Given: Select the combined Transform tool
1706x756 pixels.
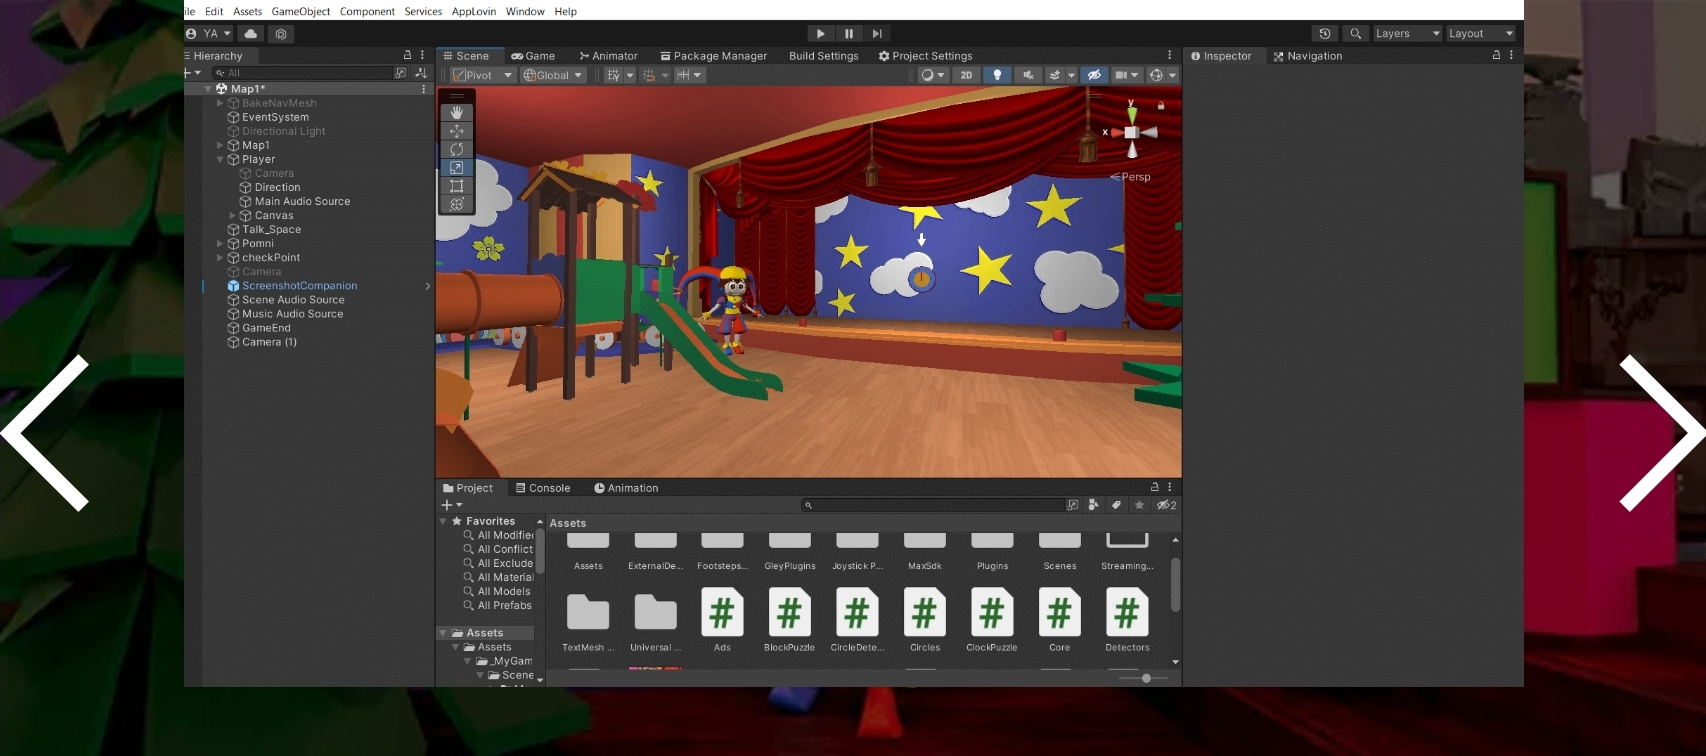Looking at the screenshot, I should pos(457,204).
